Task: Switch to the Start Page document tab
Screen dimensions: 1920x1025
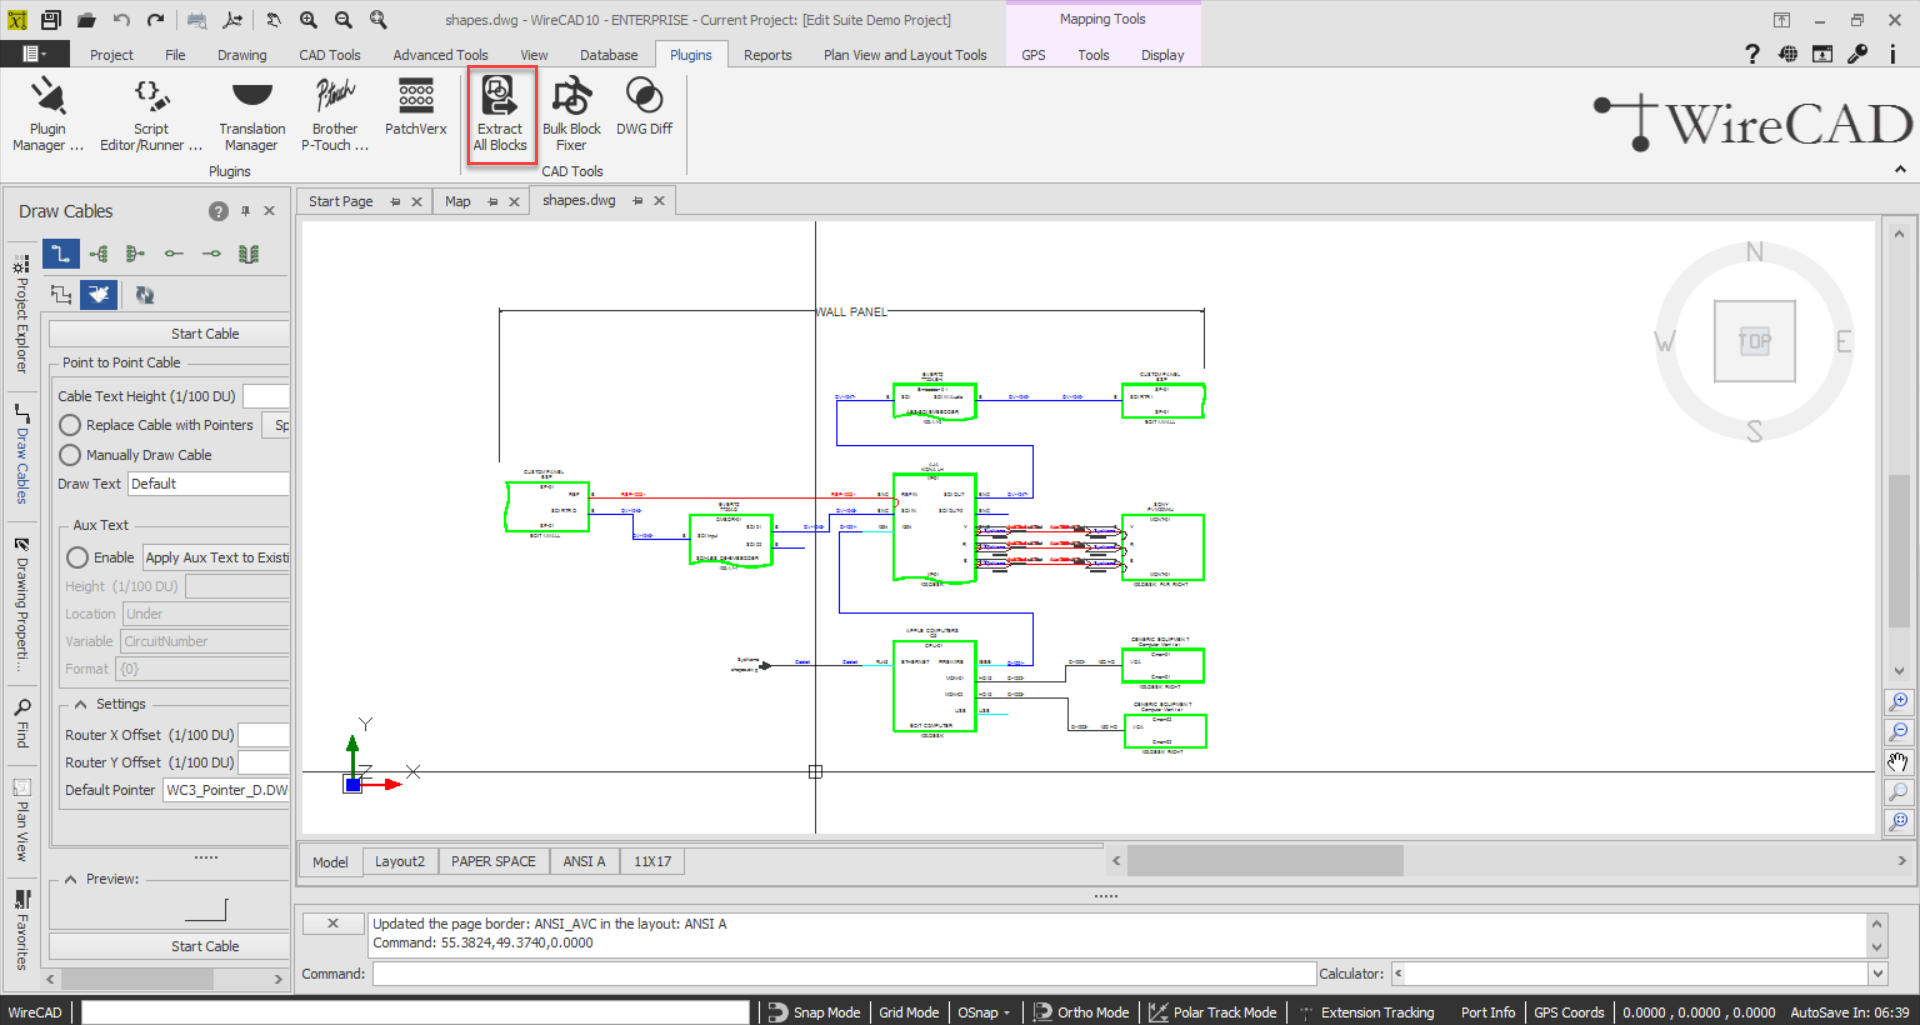Action: click(x=340, y=201)
